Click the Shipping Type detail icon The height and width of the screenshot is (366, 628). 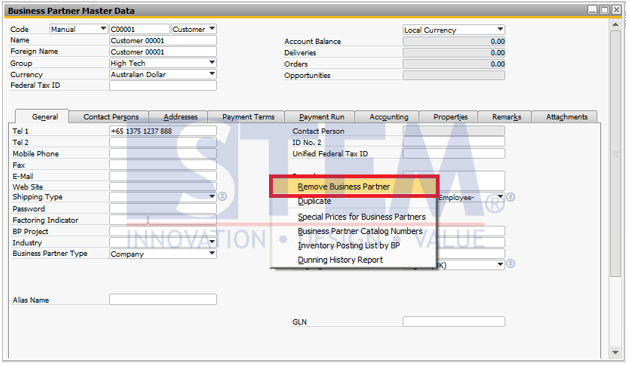click(x=222, y=197)
